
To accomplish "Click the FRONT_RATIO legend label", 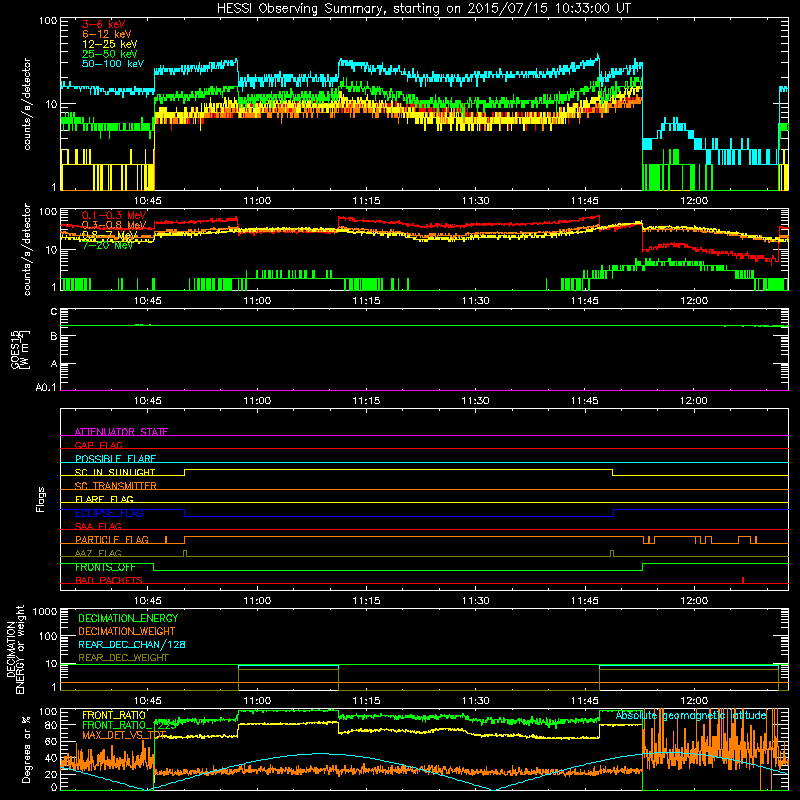I will click(x=114, y=715).
